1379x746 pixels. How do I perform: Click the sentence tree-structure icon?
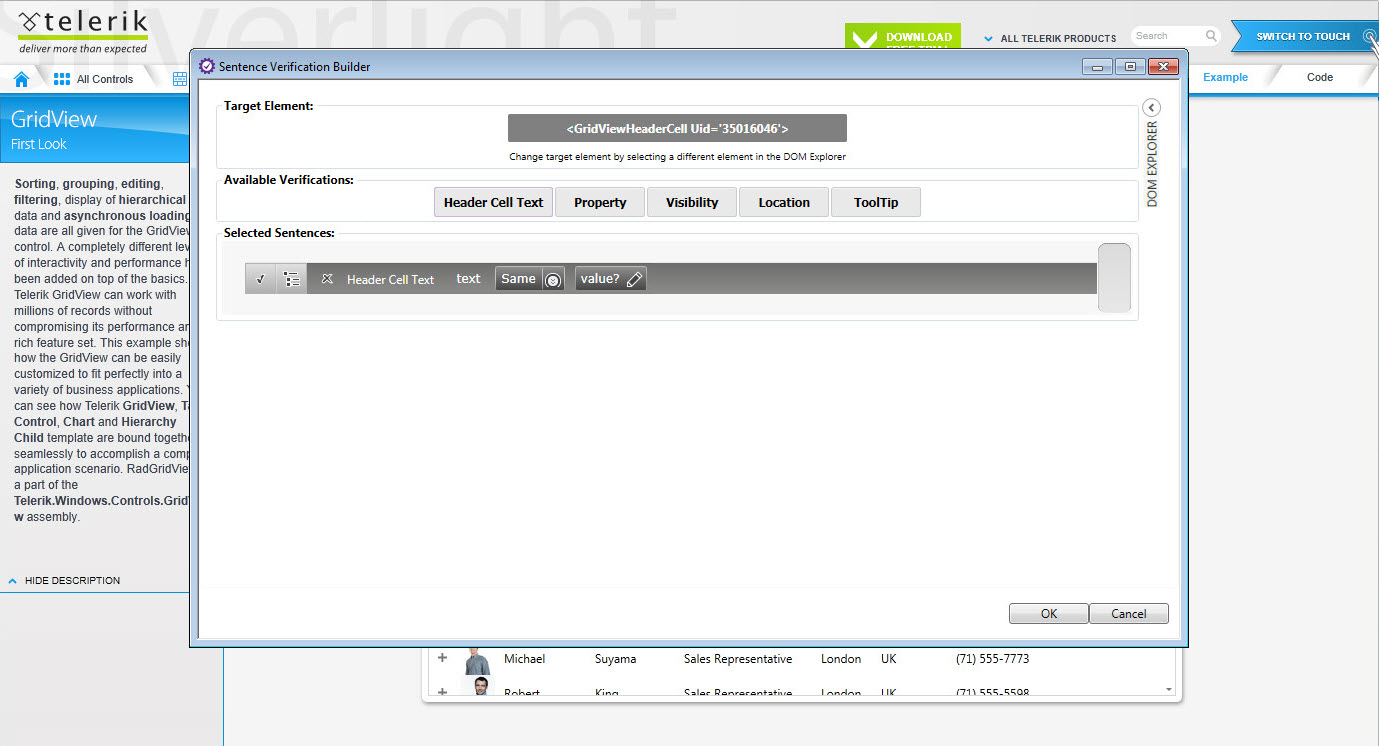[x=291, y=279]
